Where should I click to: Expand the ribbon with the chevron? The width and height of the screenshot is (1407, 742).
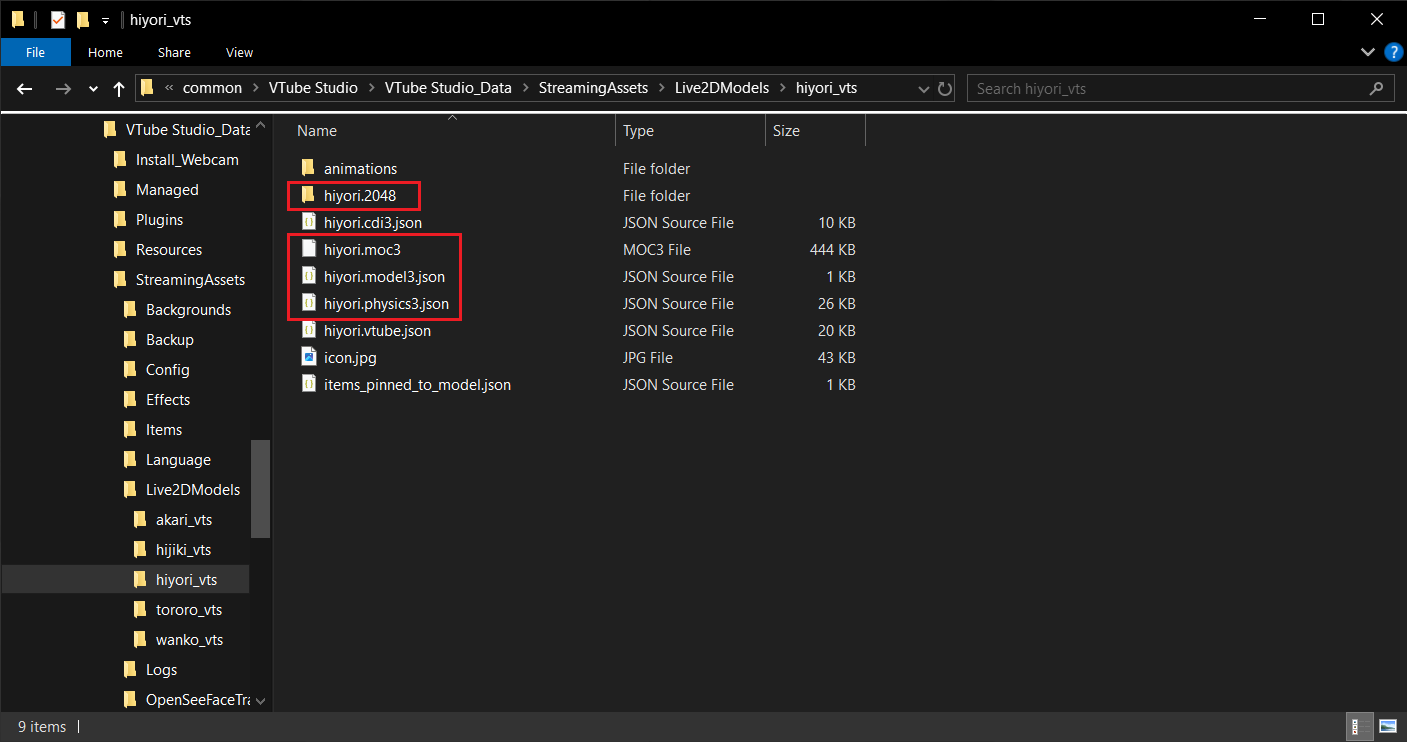pos(1368,51)
